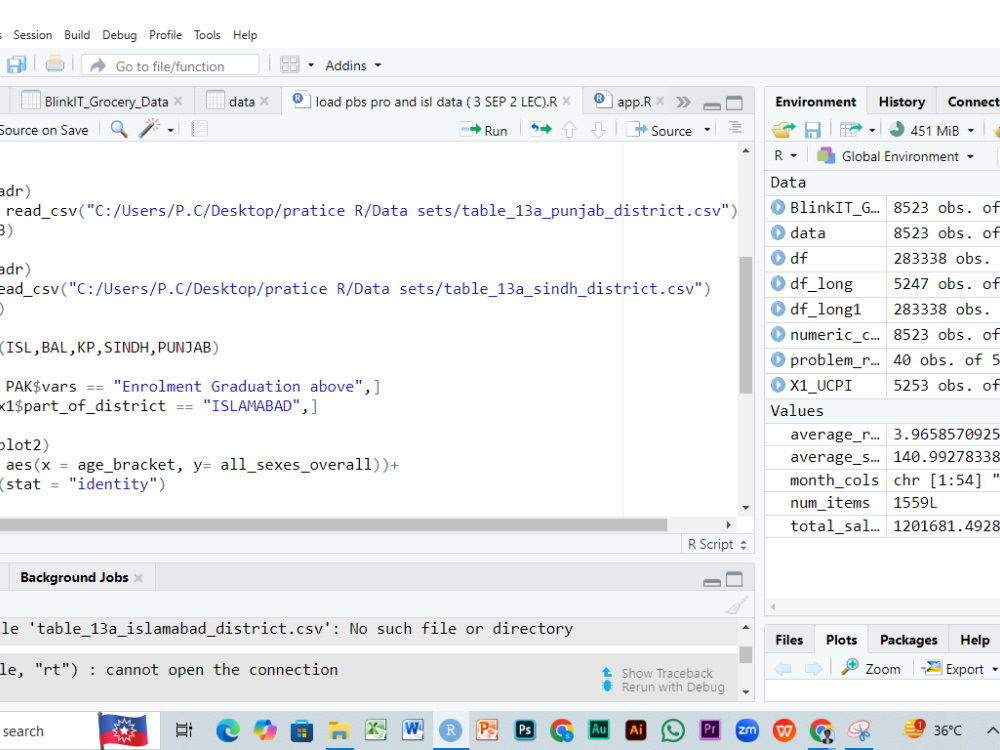Open the workspace panes layout icon
Viewport: 1000px width, 750px height.
(x=290, y=64)
